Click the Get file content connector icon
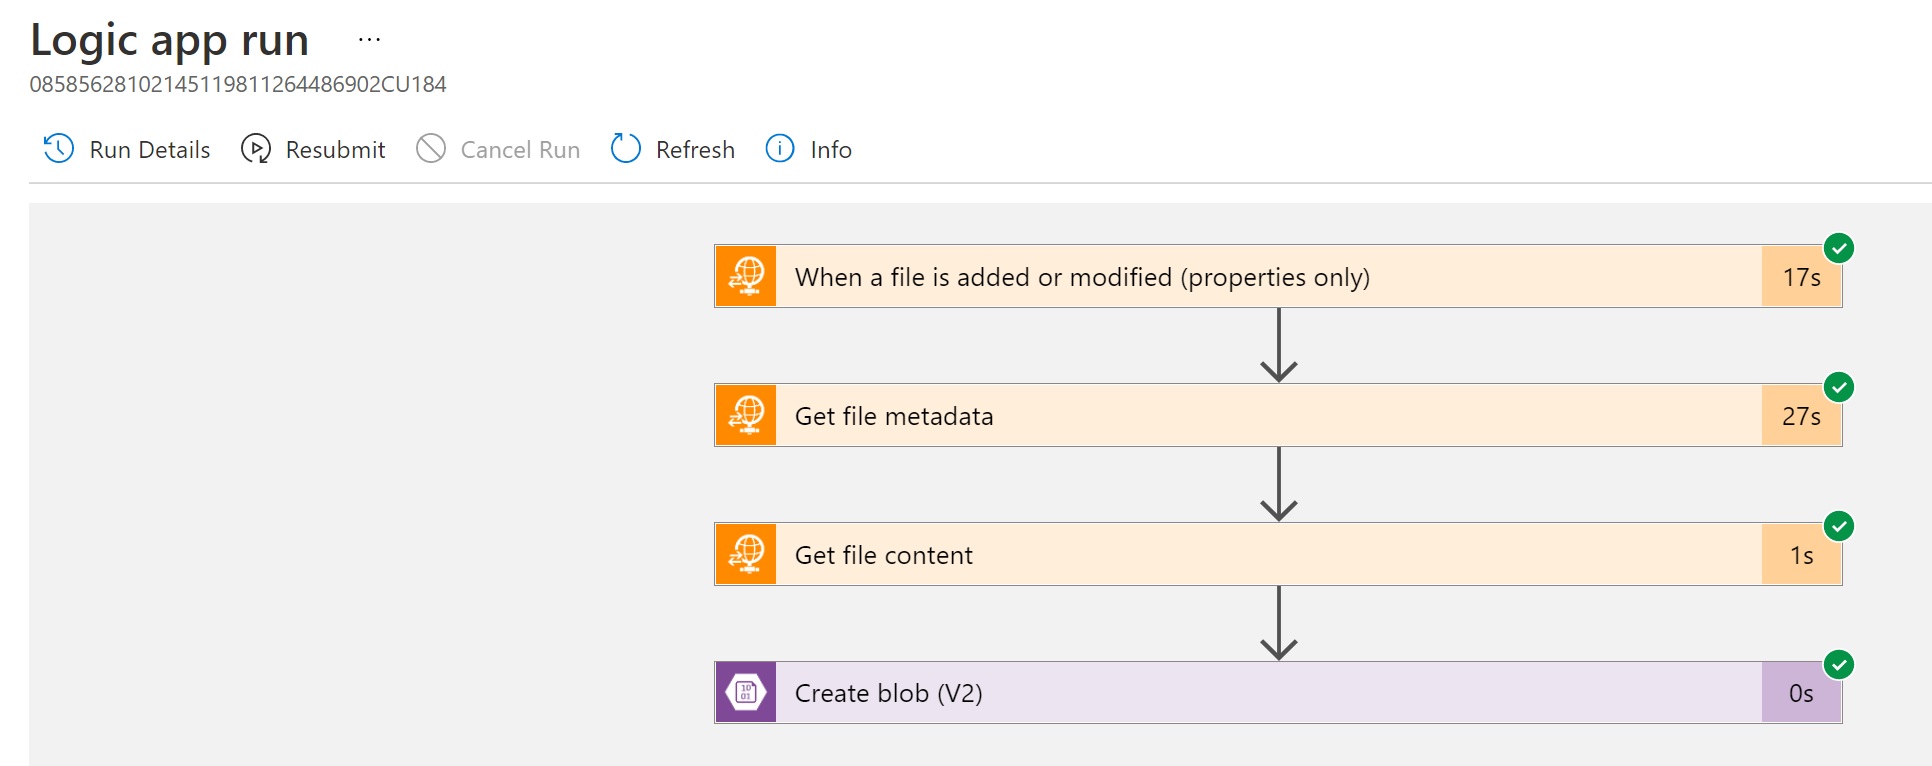The width and height of the screenshot is (1932, 766). click(746, 555)
